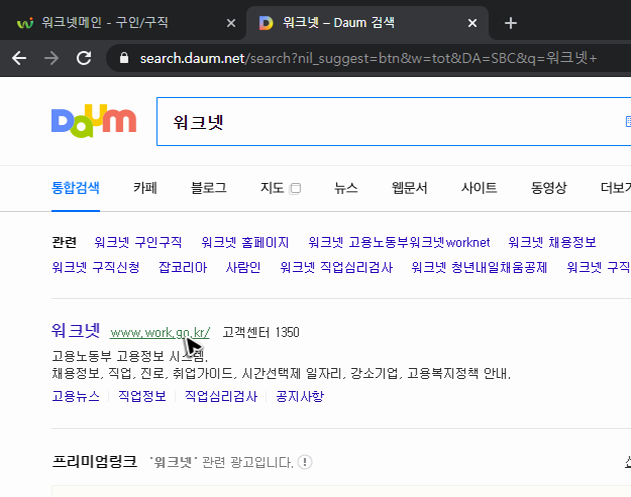The image size is (631, 497).
Task: Click related search 워크넷 청년내일채움공제
Action: click(479, 267)
